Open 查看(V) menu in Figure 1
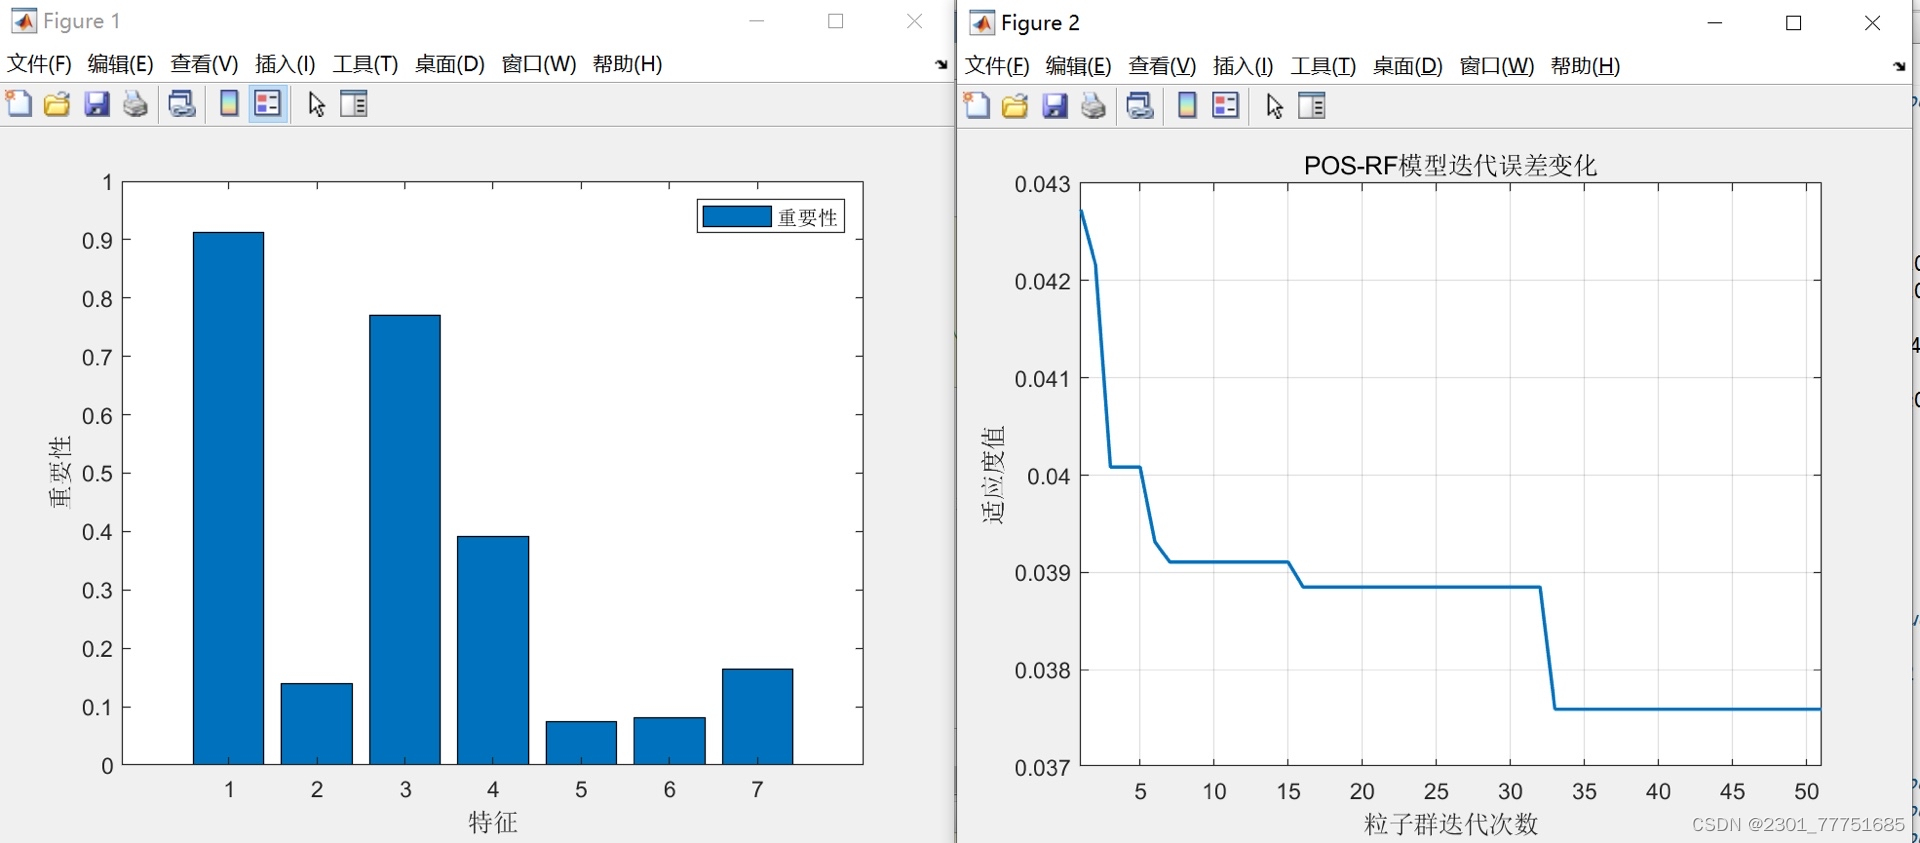1920x843 pixels. click(204, 64)
